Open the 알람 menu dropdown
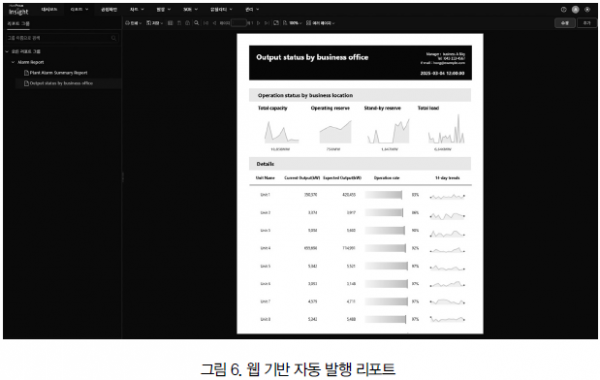 coord(163,9)
